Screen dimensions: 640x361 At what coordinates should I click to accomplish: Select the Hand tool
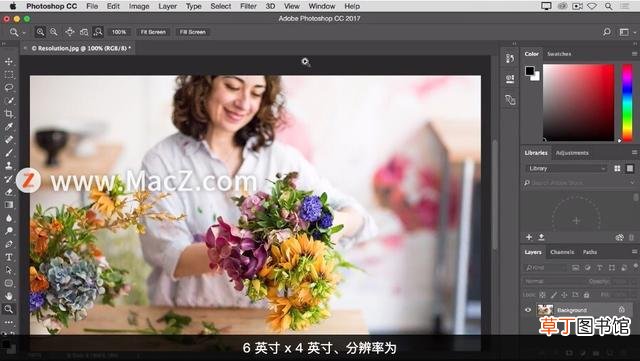[x=9, y=296]
